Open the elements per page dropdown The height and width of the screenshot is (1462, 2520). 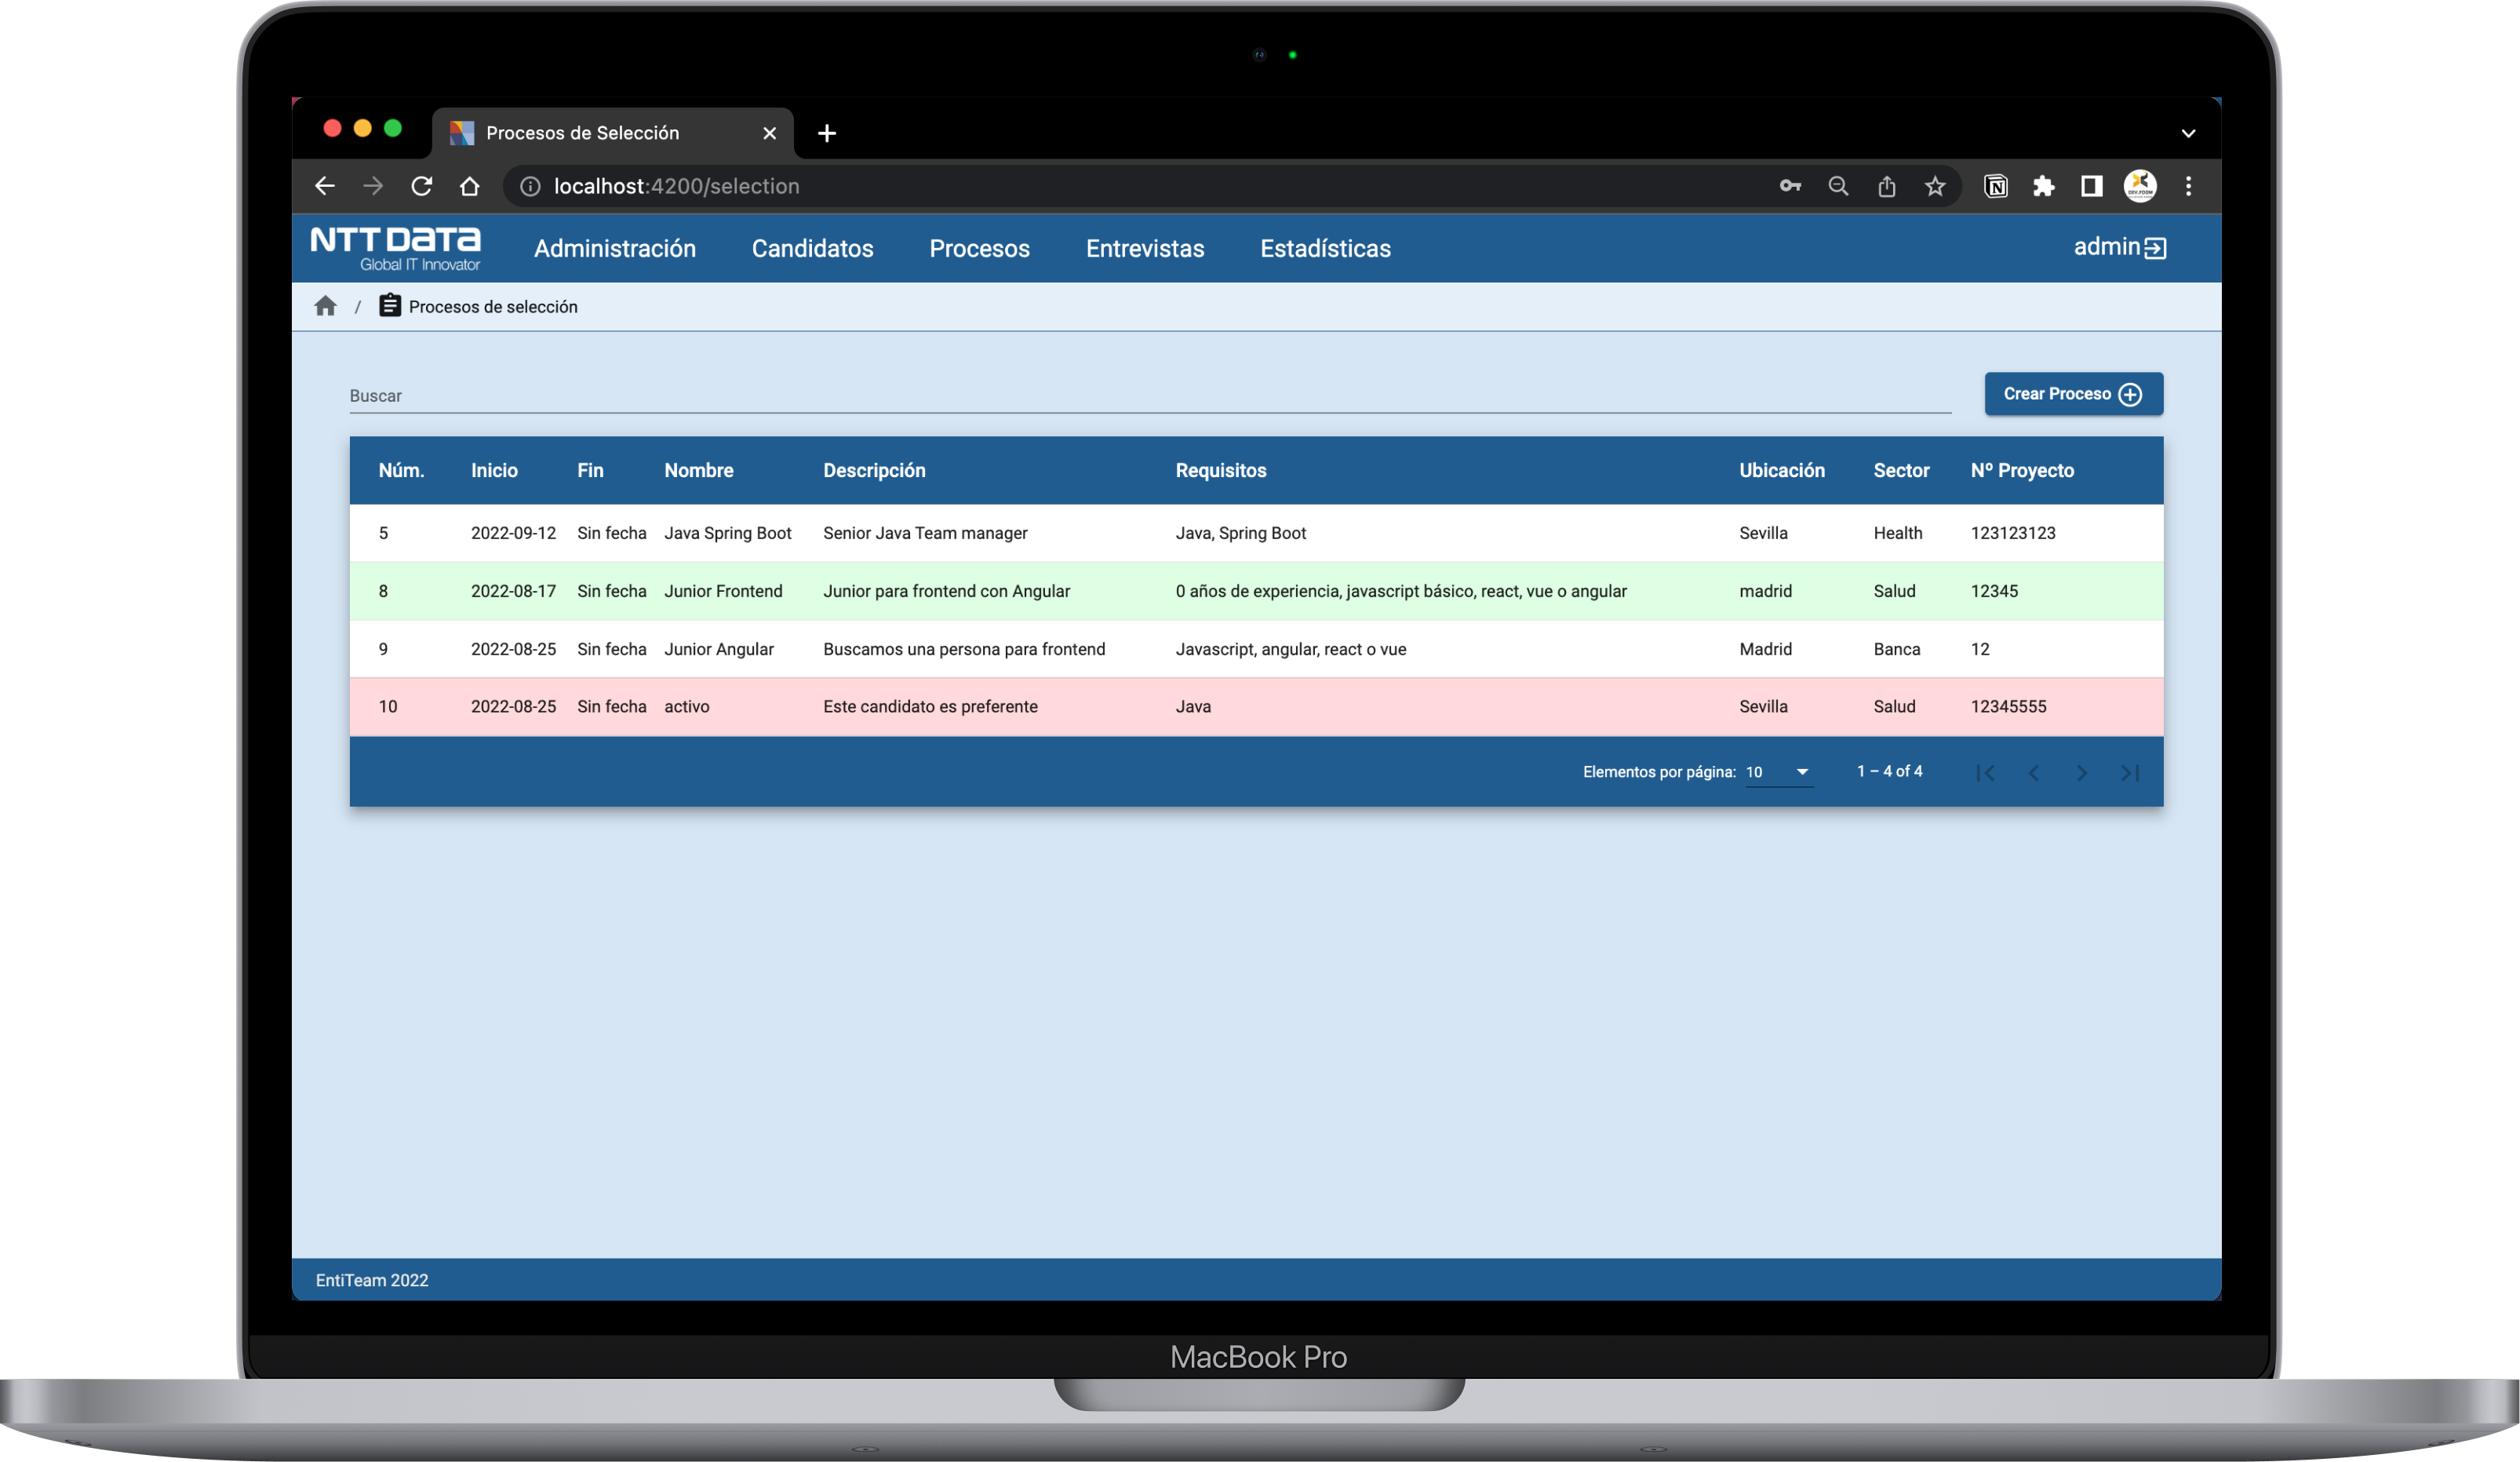(1778, 772)
